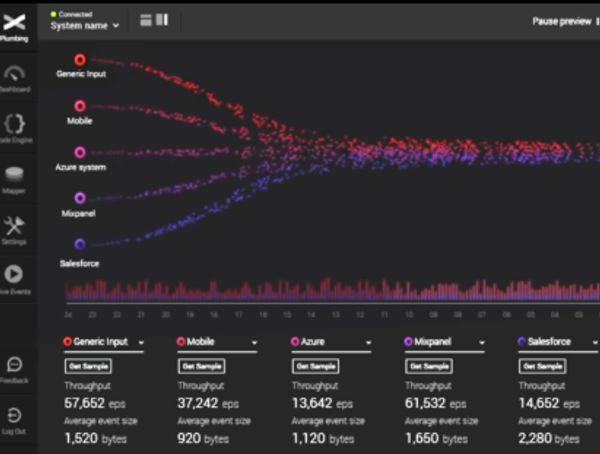The width and height of the screenshot is (600, 454).
Task: Select the Azure system input node
Action: point(80,152)
